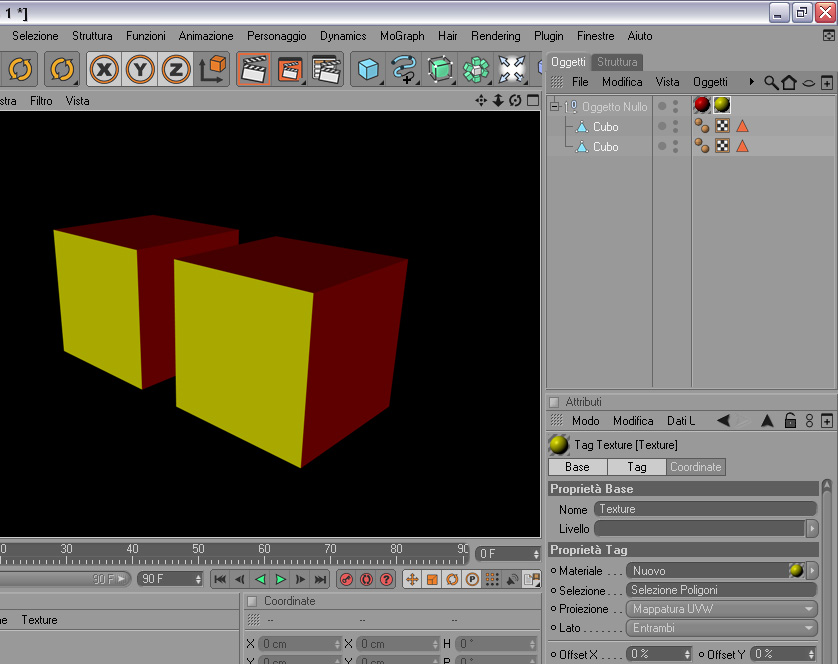The width and height of the screenshot is (838, 664).
Task: Collapse the Oggetto Nullo tree node
Action: [x=555, y=106]
